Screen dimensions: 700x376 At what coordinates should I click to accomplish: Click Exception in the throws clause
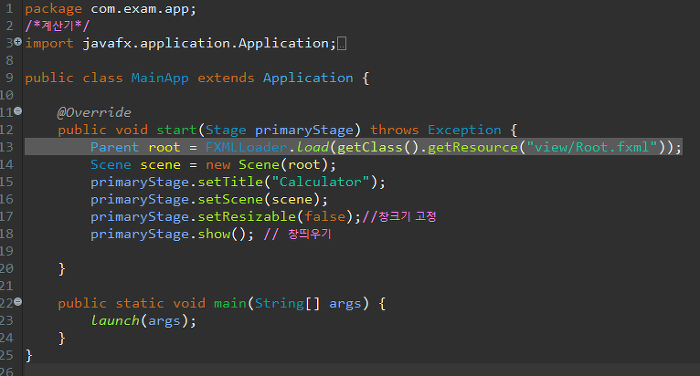pos(464,130)
